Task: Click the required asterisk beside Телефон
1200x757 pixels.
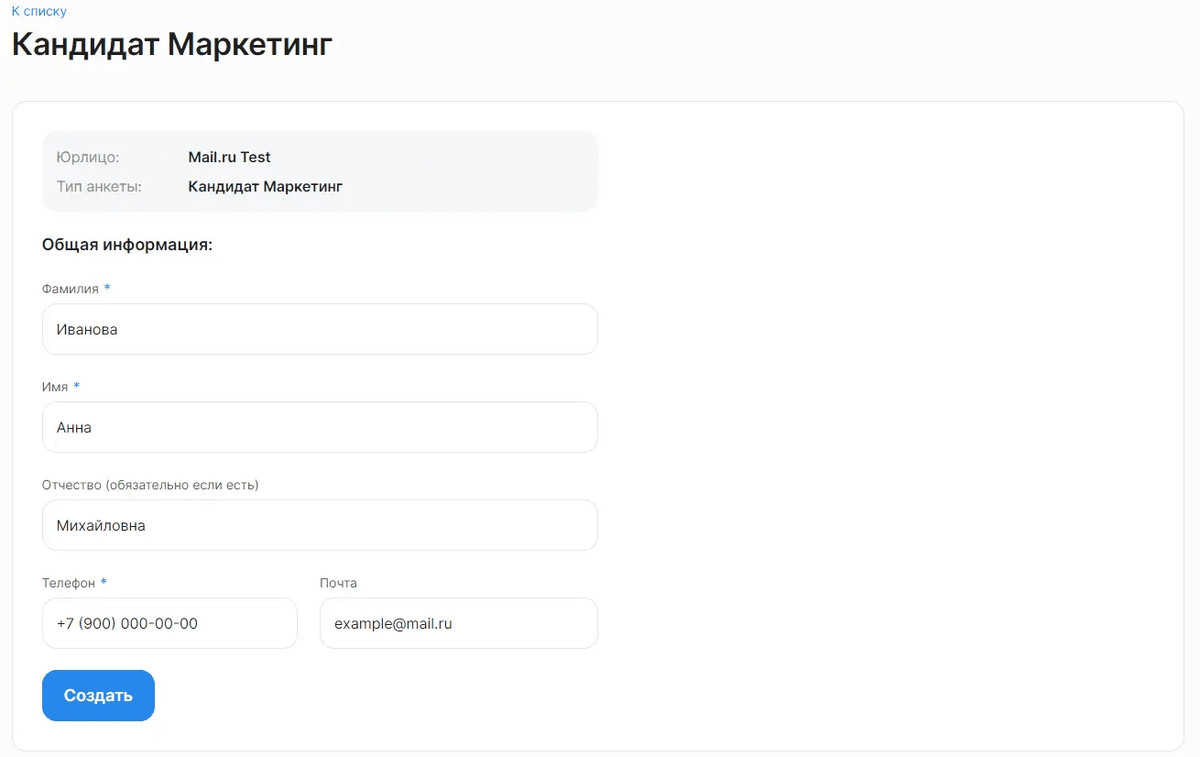Action: (x=104, y=582)
